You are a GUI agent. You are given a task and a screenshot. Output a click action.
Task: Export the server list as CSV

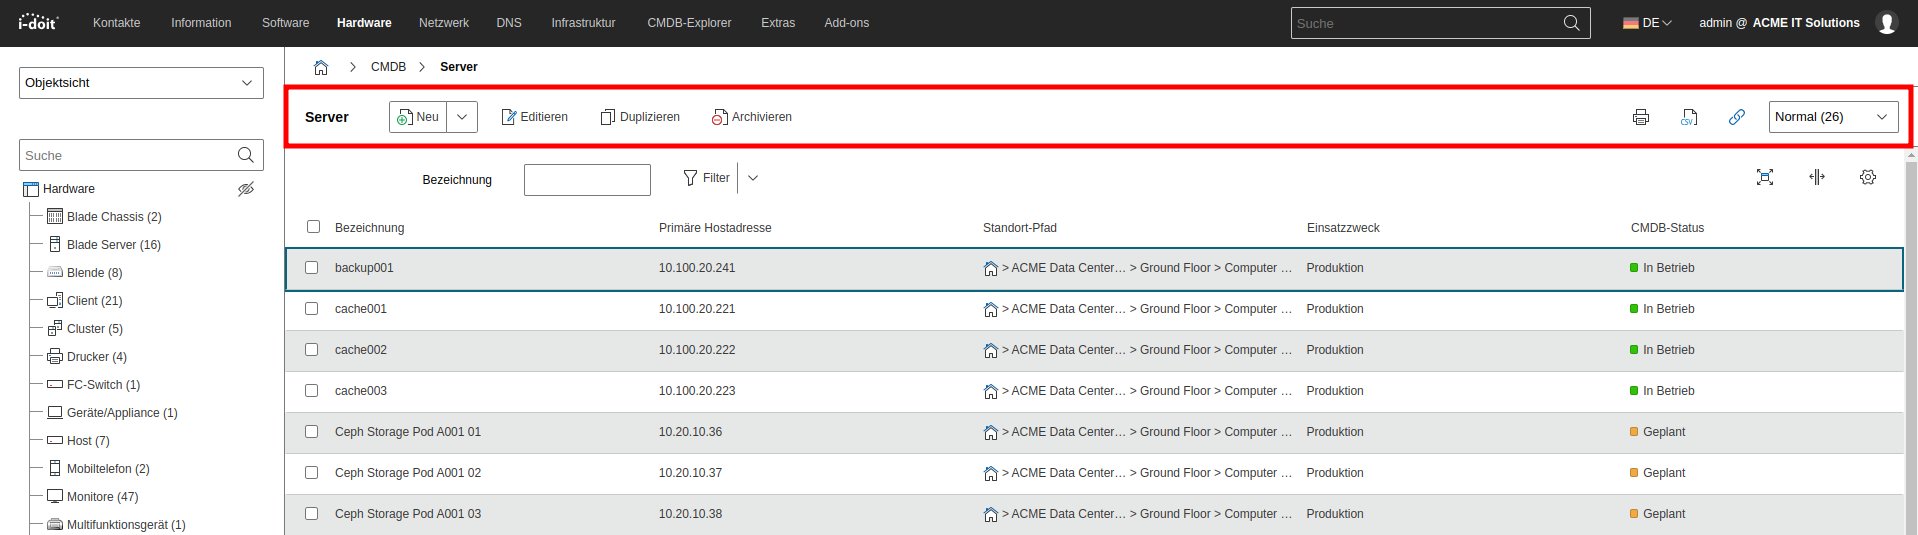1689,117
